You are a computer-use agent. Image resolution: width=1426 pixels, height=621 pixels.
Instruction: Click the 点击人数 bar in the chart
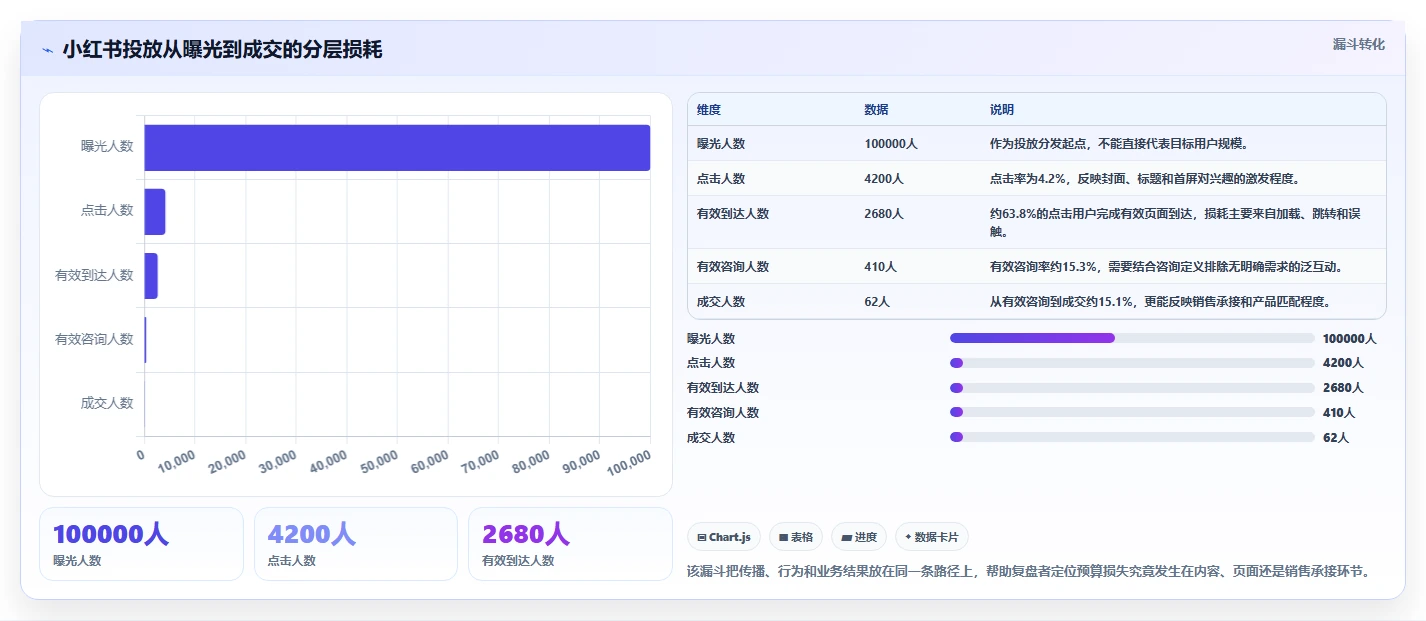(x=155, y=211)
